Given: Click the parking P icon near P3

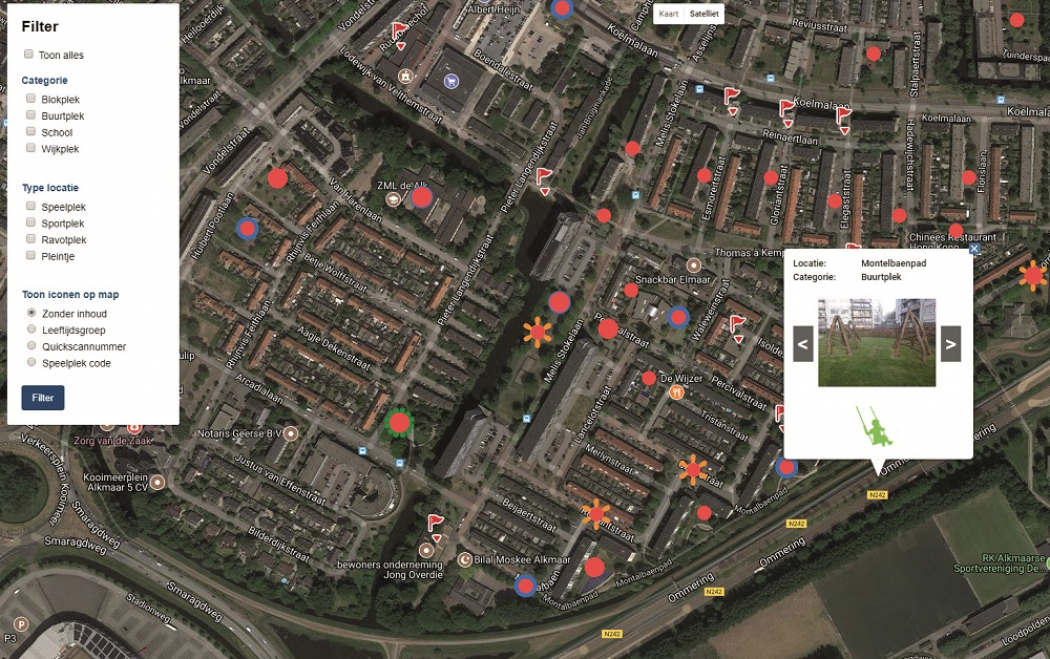Looking at the screenshot, I should click(21, 624).
